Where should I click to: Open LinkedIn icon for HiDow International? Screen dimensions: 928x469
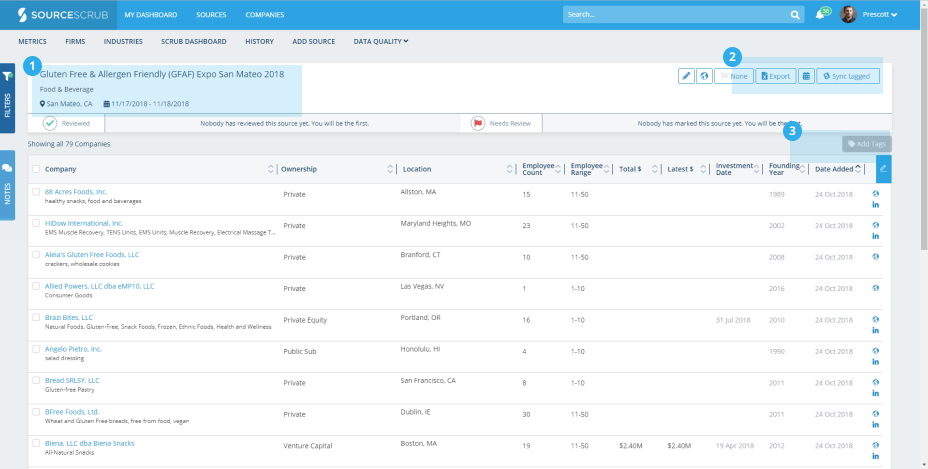pos(875,236)
